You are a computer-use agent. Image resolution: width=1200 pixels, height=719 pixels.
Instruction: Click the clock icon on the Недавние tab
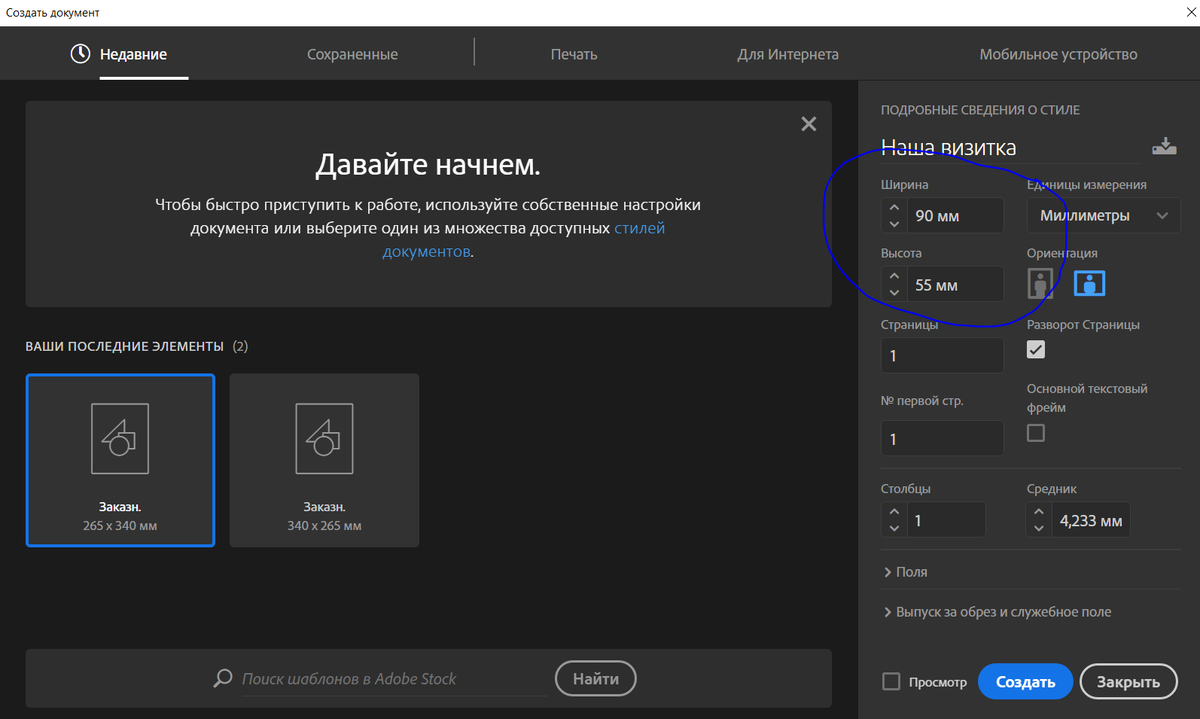80,54
